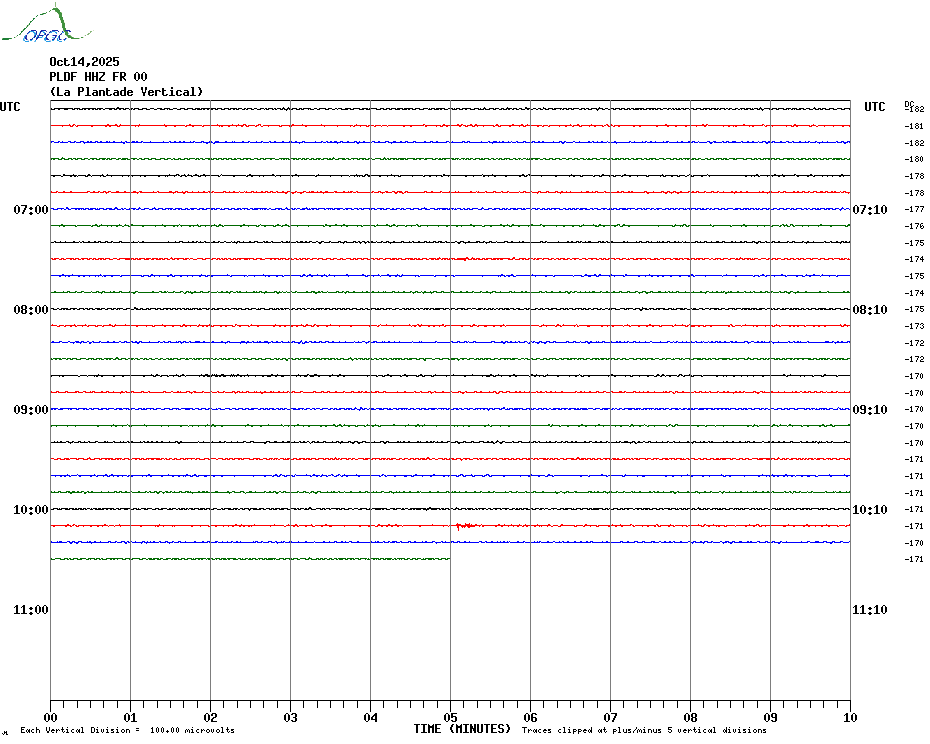Image resolution: width=930 pixels, height=744 pixels.
Task: Click the (La Plantade Vertical) label
Action: [126, 92]
